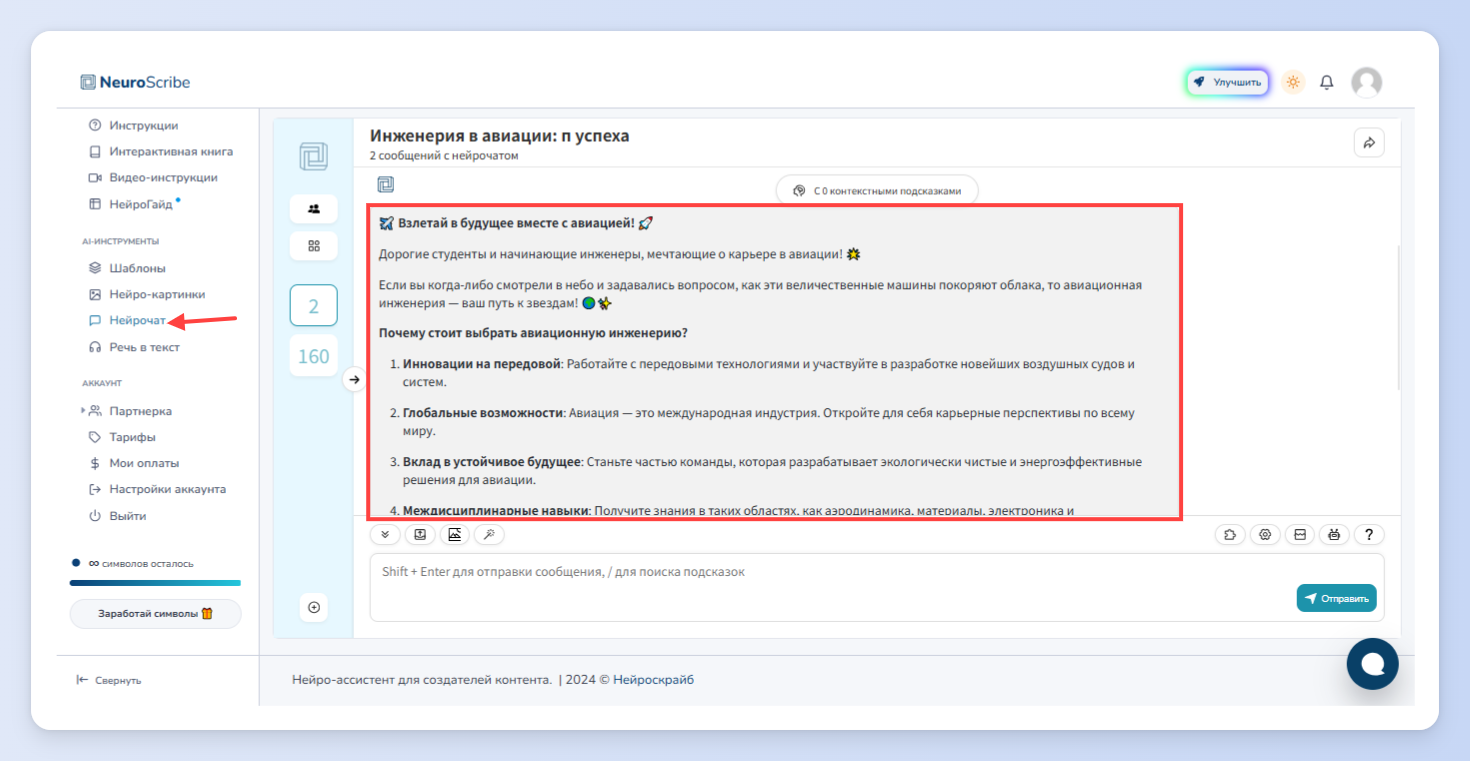Screen dimensions: 1470x761
Task: Click the Улучшить upgrade button
Action: point(1227,82)
